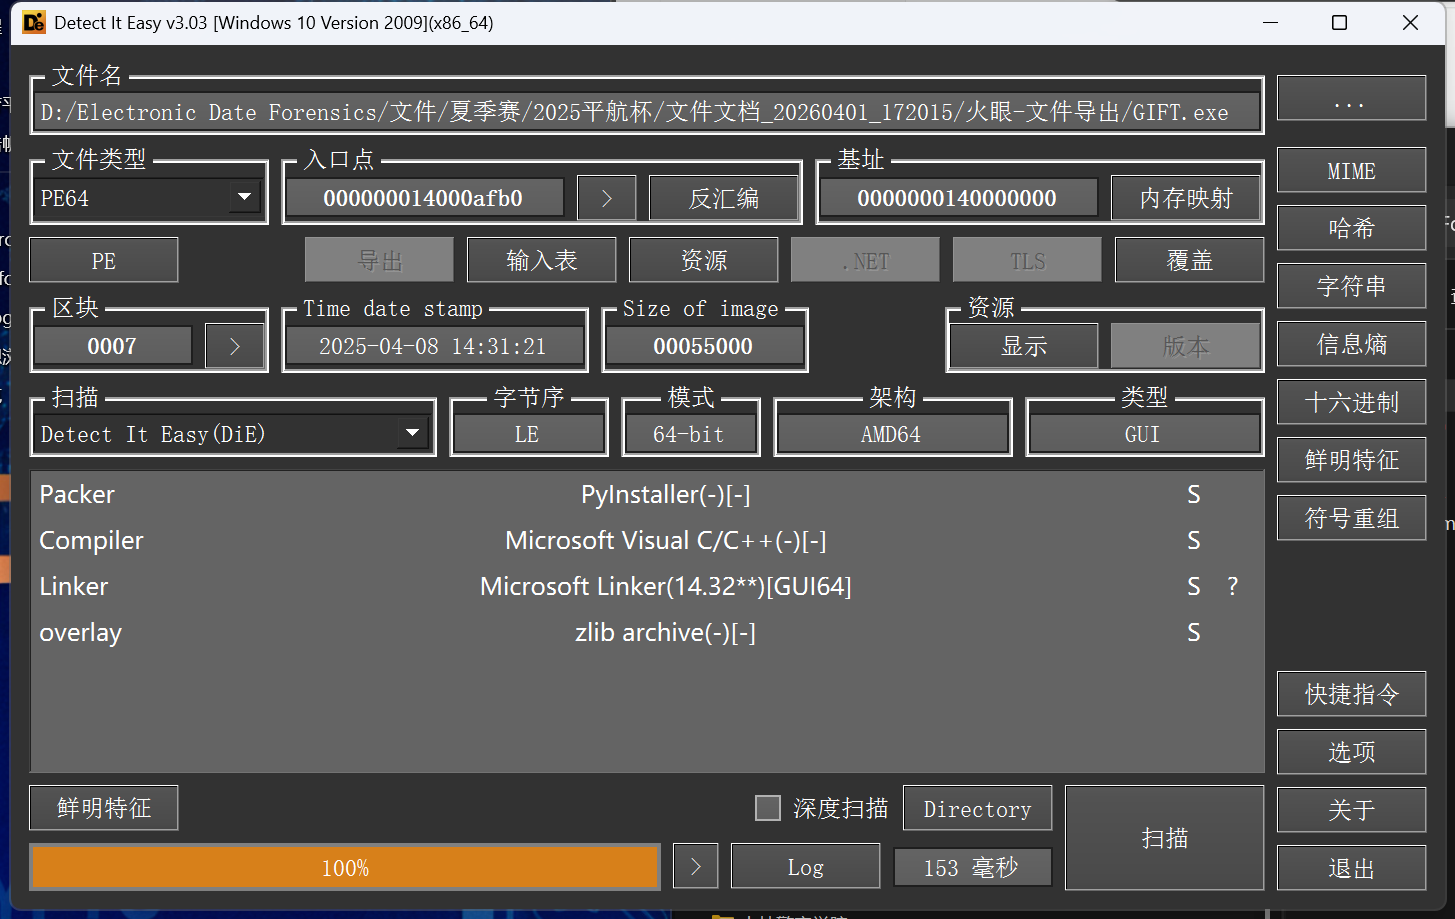1455x919 pixels.
Task: Click the AMD64 architecture button
Action: [892, 434]
